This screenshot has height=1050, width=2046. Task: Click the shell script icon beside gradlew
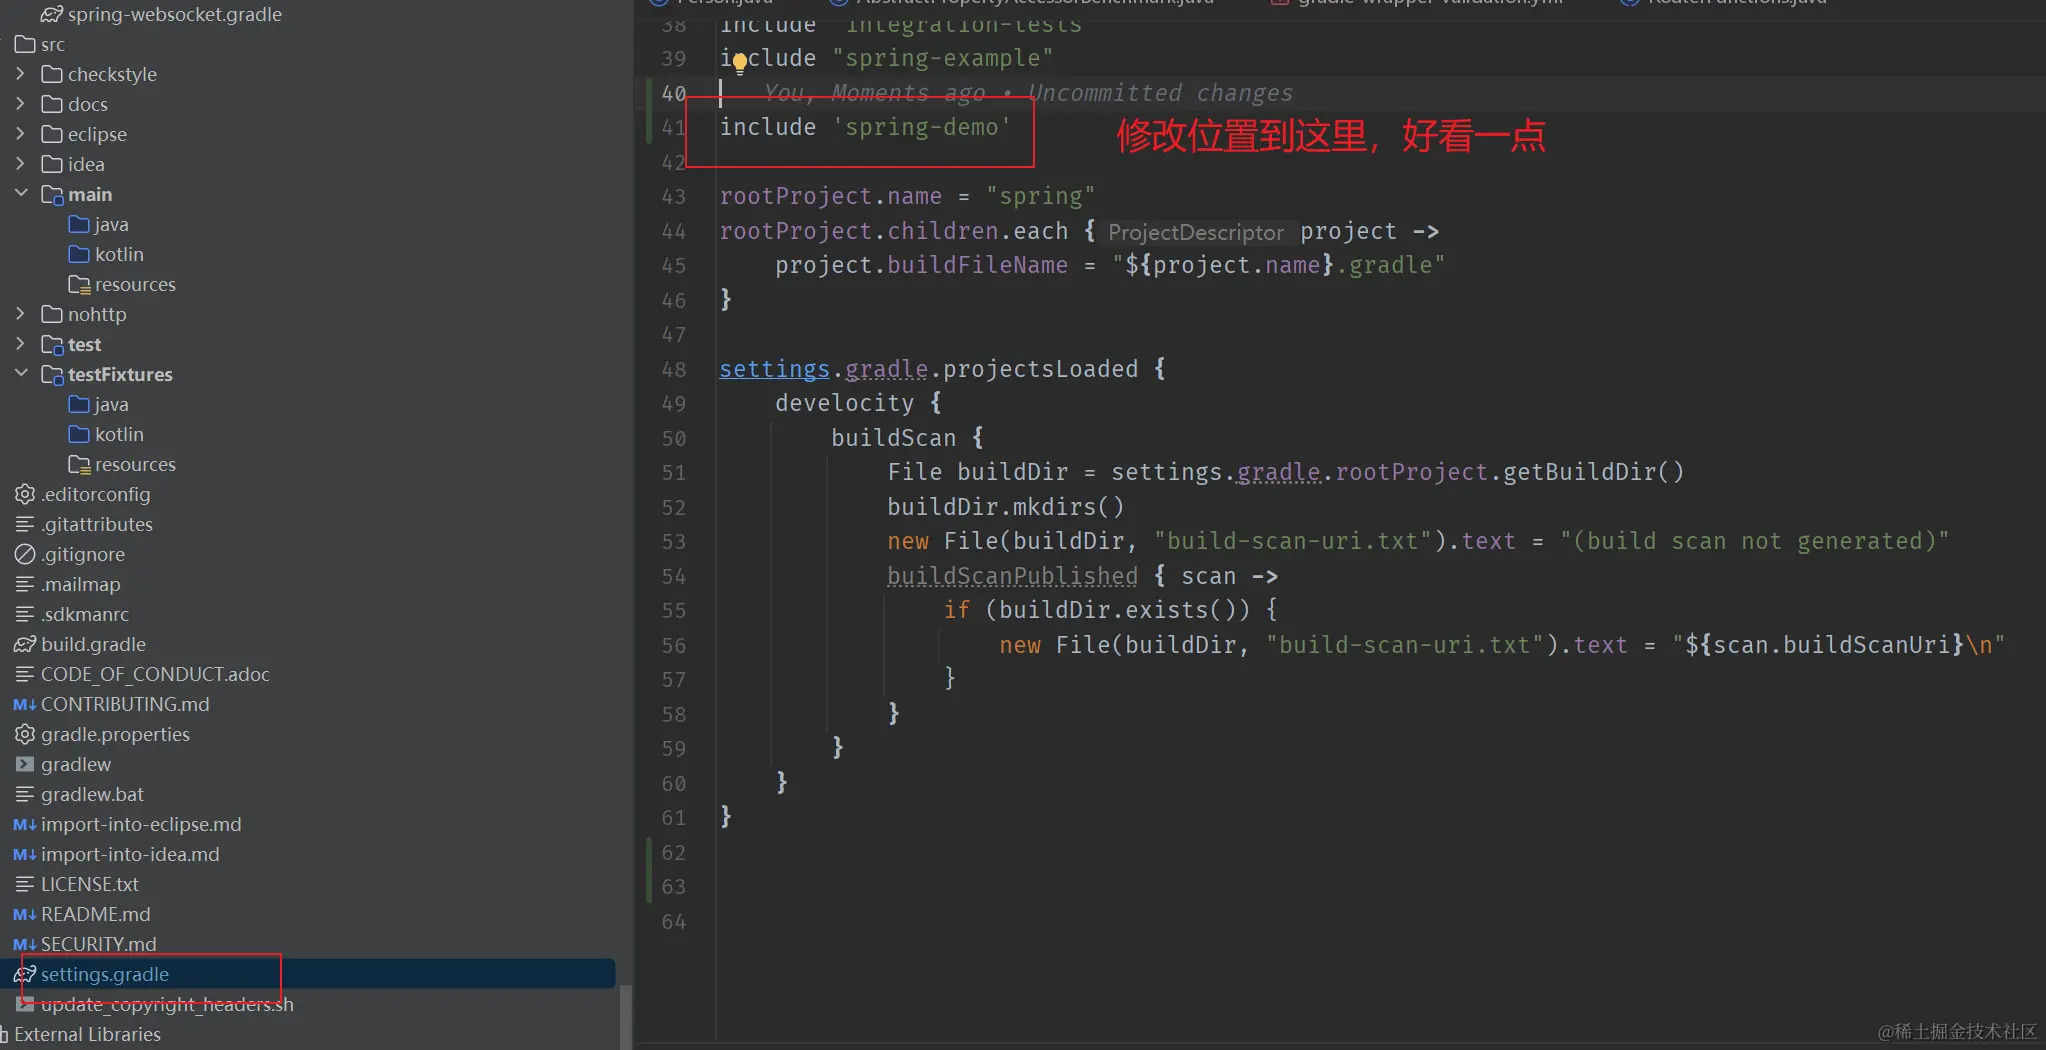tap(25, 764)
